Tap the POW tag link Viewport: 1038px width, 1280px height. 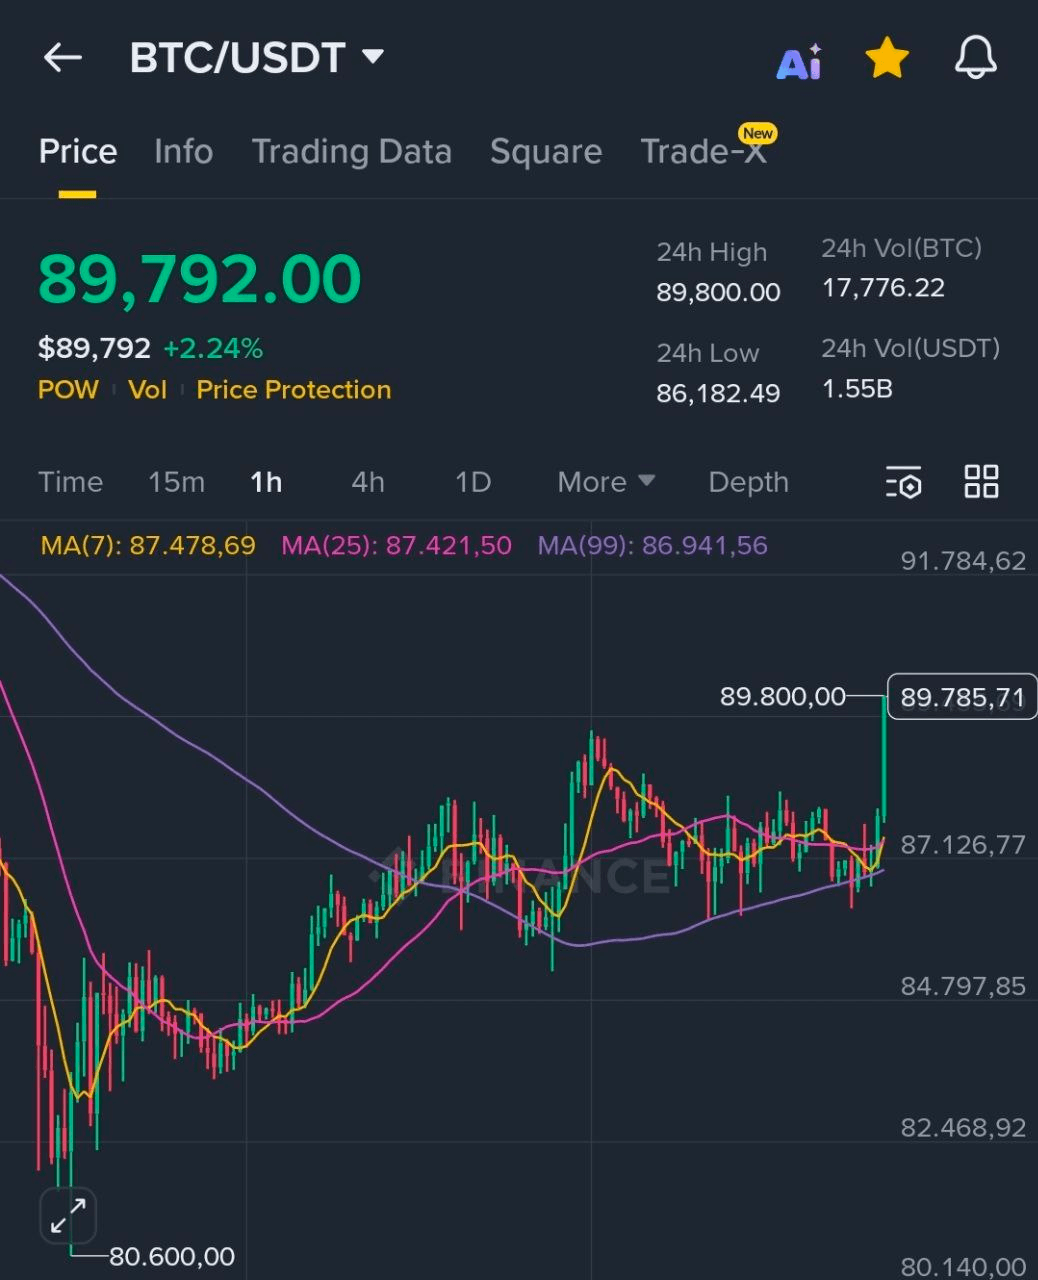(68, 390)
